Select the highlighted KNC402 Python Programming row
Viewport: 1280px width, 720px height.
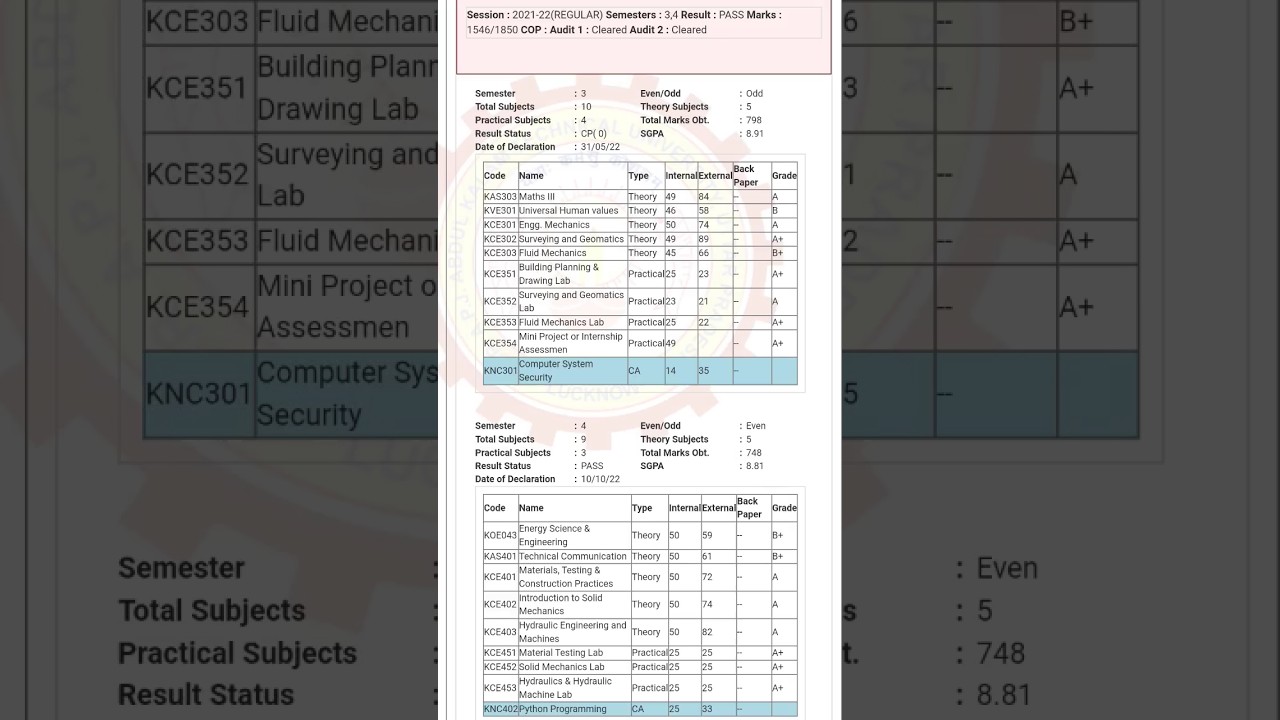[x=640, y=709]
